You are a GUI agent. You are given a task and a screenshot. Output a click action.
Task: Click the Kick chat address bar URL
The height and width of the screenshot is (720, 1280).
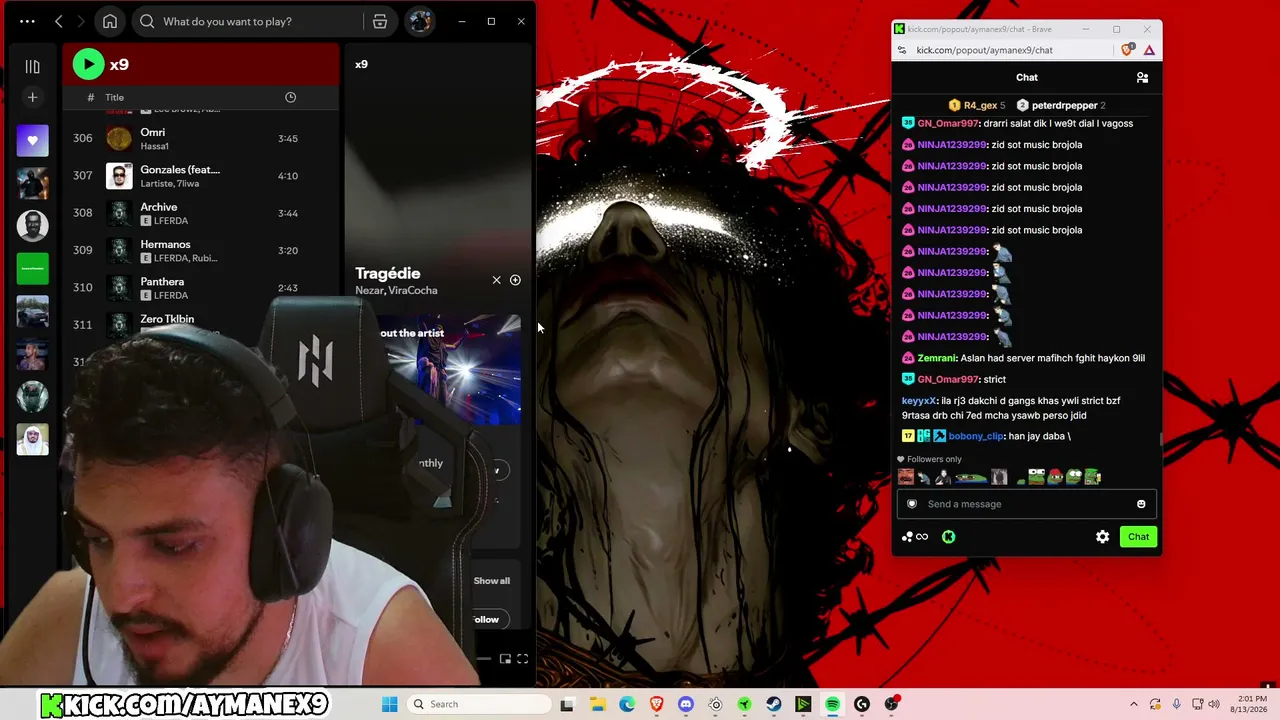click(984, 50)
